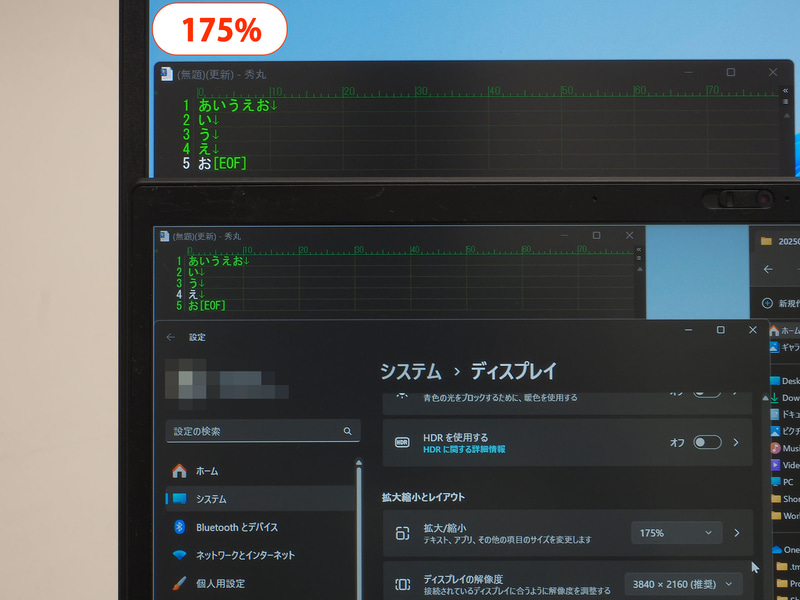Open the 3840 × 2160 resolution dropdown
Viewport: 800px width, 600px height.
click(x=681, y=582)
